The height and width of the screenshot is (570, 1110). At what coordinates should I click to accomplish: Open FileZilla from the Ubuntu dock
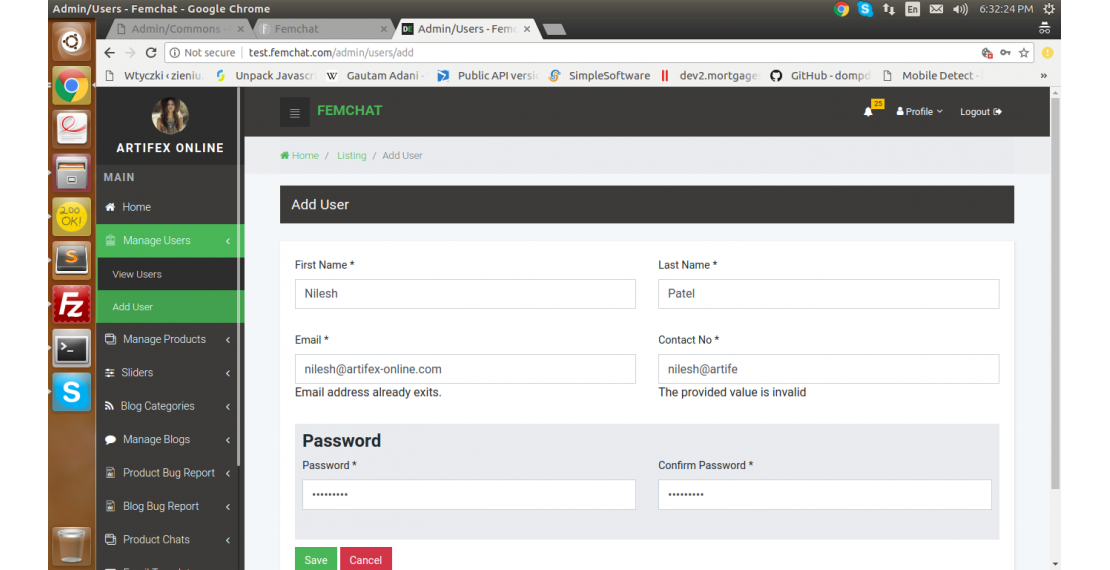[x=71, y=305]
